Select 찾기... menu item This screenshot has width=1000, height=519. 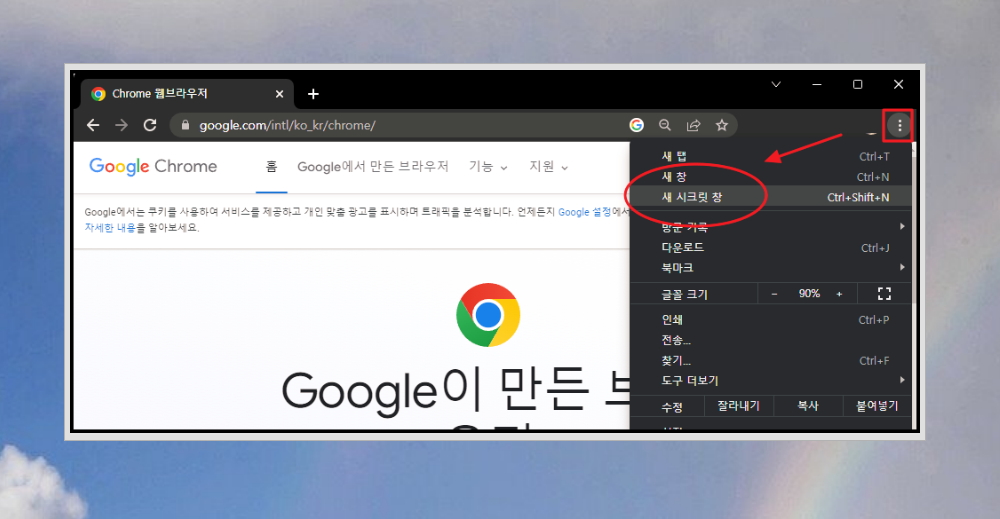[x=772, y=361]
